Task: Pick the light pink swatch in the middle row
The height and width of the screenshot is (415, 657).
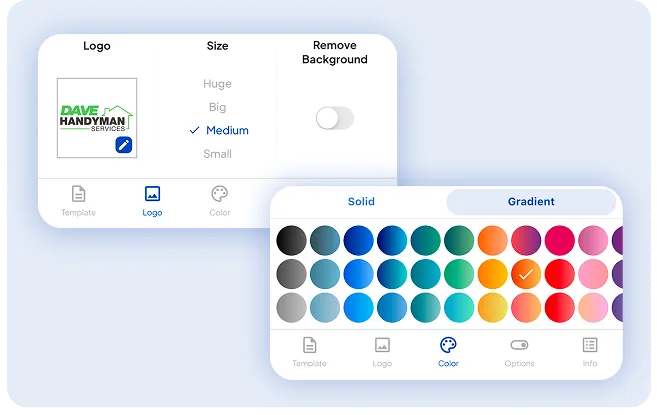Action: pos(593,274)
